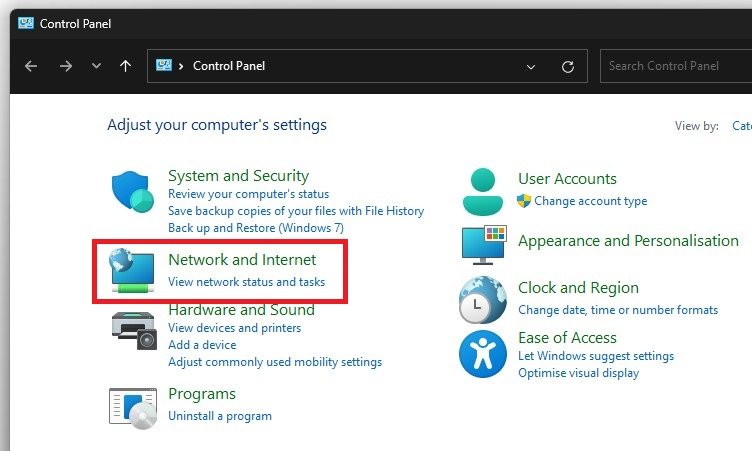Click the Search Control Panel field
This screenshot has width=752, height=451.
[676, 66]
